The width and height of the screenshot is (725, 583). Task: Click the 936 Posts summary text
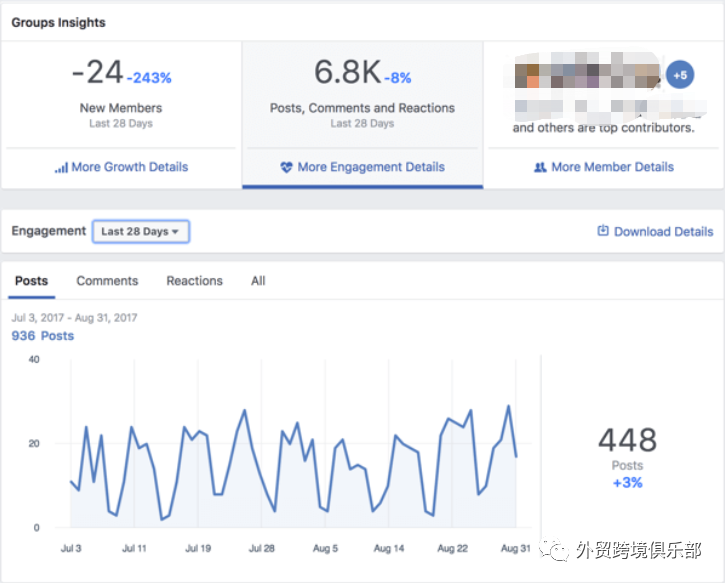pyautogui.click(x=43, y=336)
